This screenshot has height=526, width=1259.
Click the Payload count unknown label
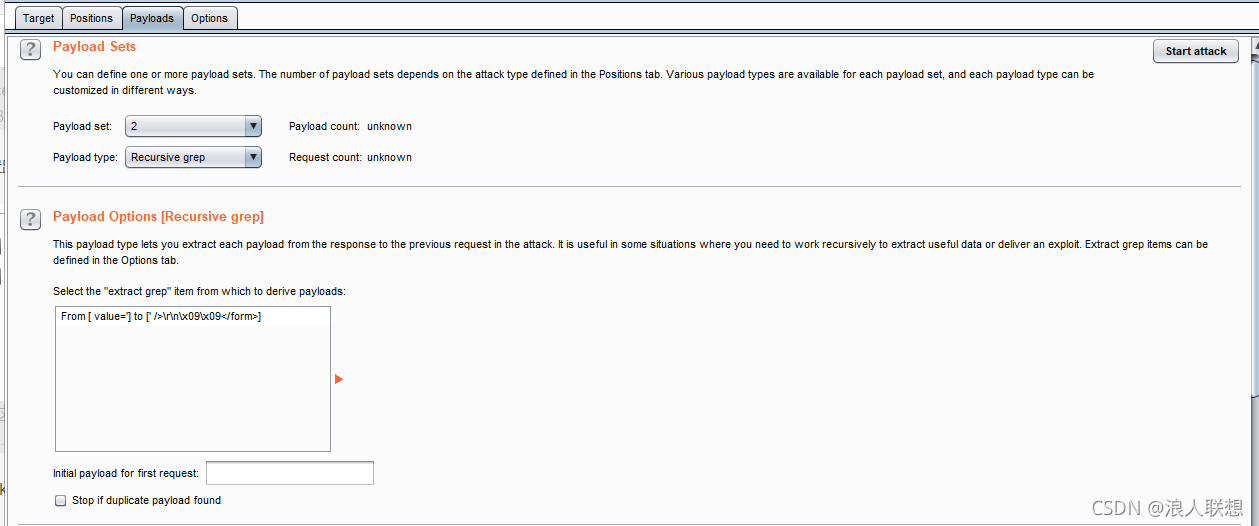350,126
